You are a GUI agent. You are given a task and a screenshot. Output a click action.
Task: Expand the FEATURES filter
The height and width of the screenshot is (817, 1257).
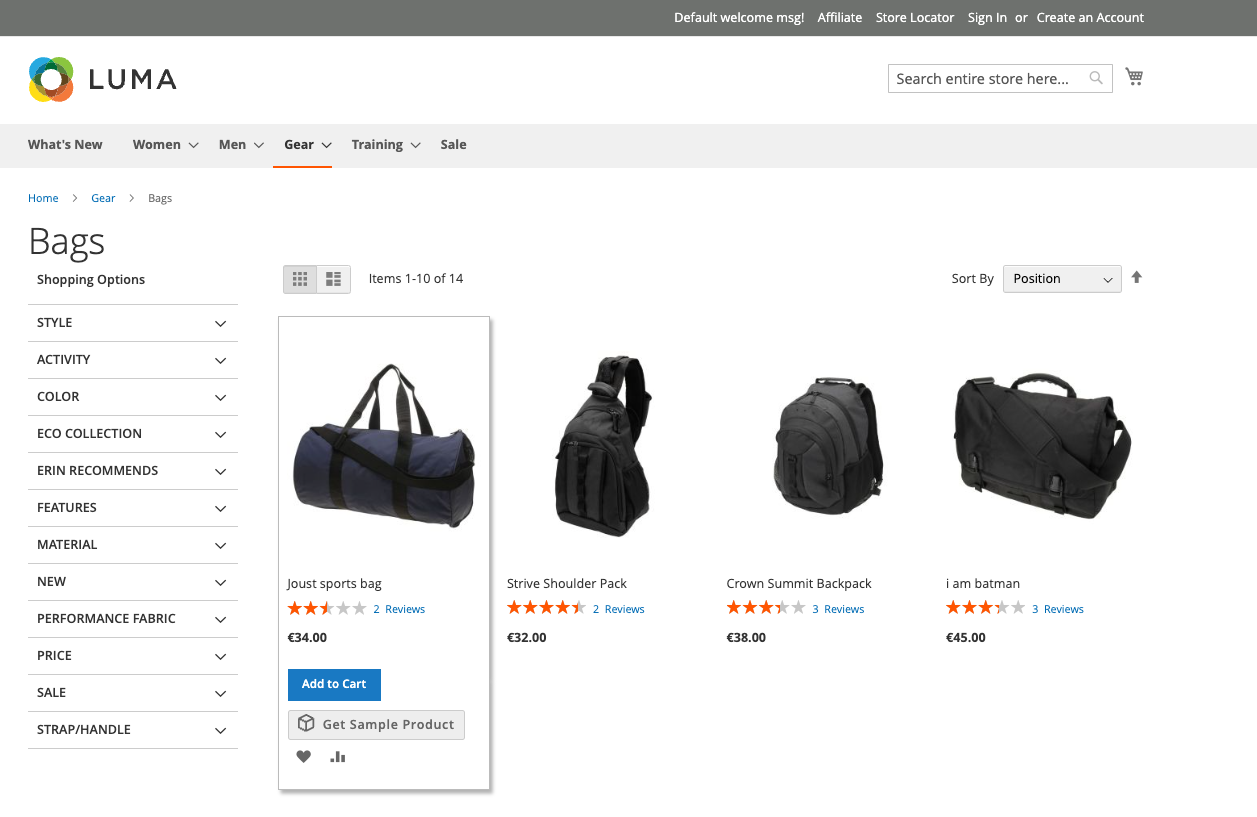pyautogui.click(x=133, y=508)
